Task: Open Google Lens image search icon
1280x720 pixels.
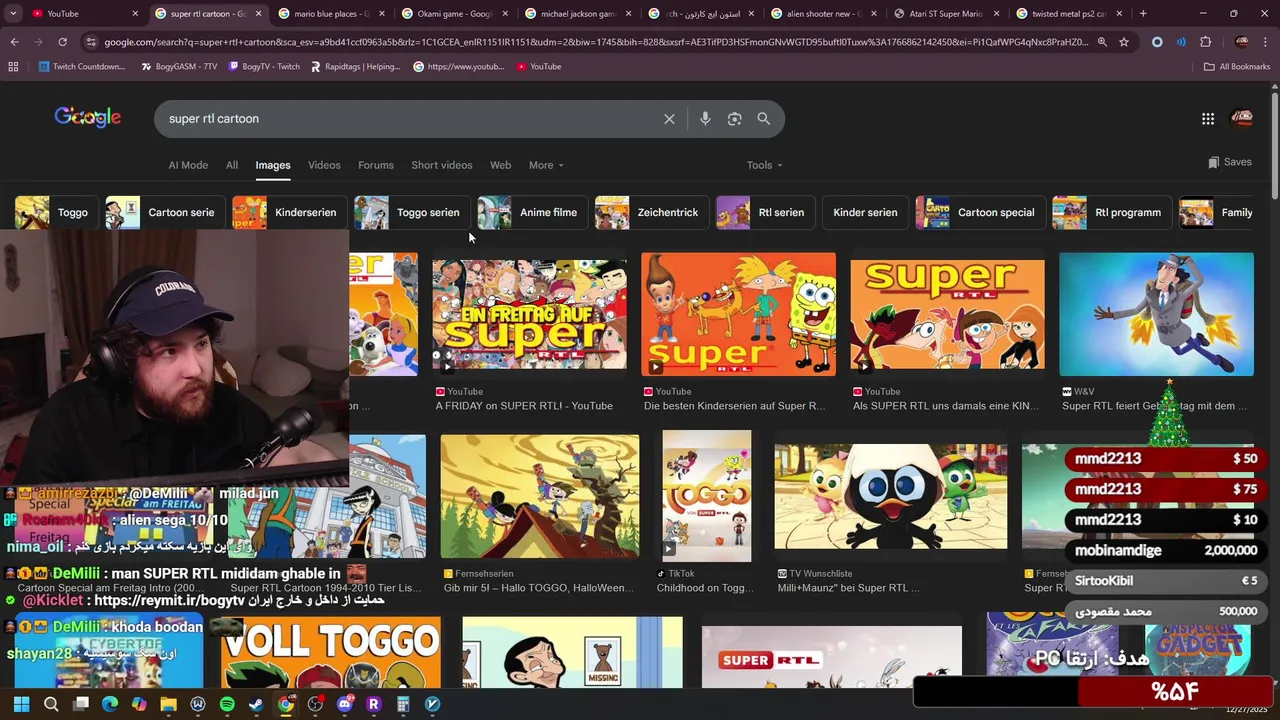Action: (735, 119)
